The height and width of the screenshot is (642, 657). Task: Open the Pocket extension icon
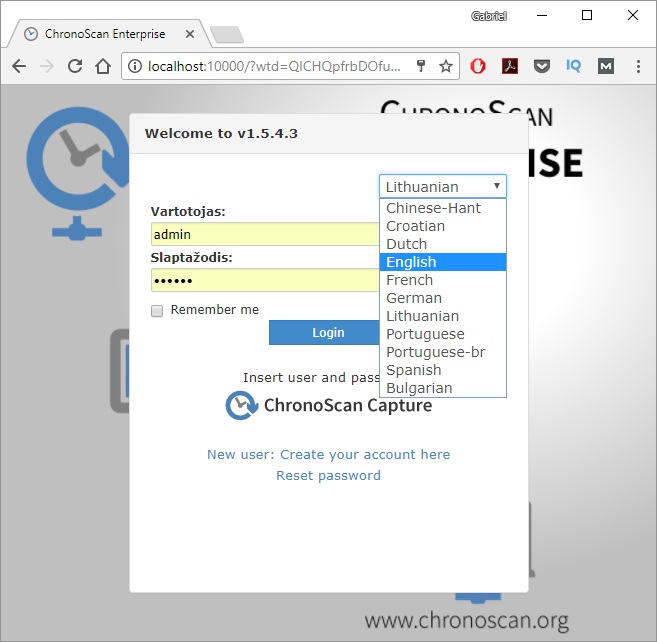click(541, 66)
